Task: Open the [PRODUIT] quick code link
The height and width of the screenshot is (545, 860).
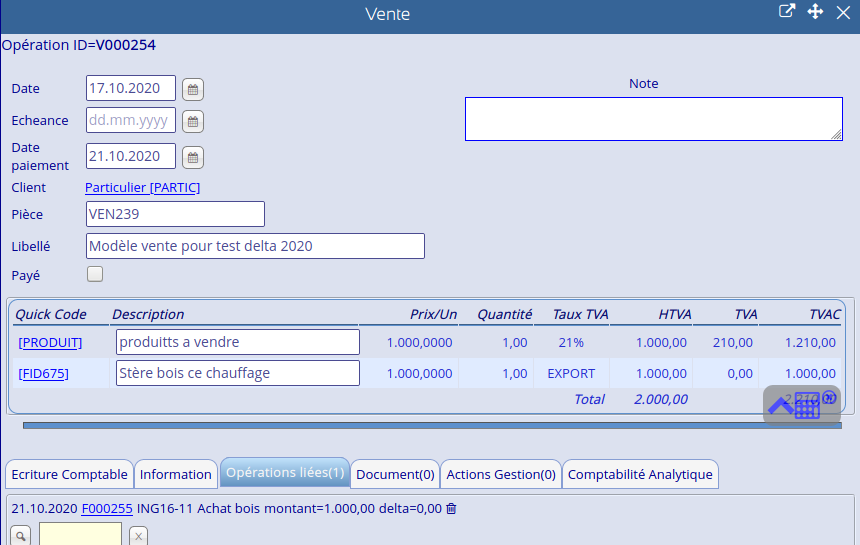Action: [x=50, y=343]
